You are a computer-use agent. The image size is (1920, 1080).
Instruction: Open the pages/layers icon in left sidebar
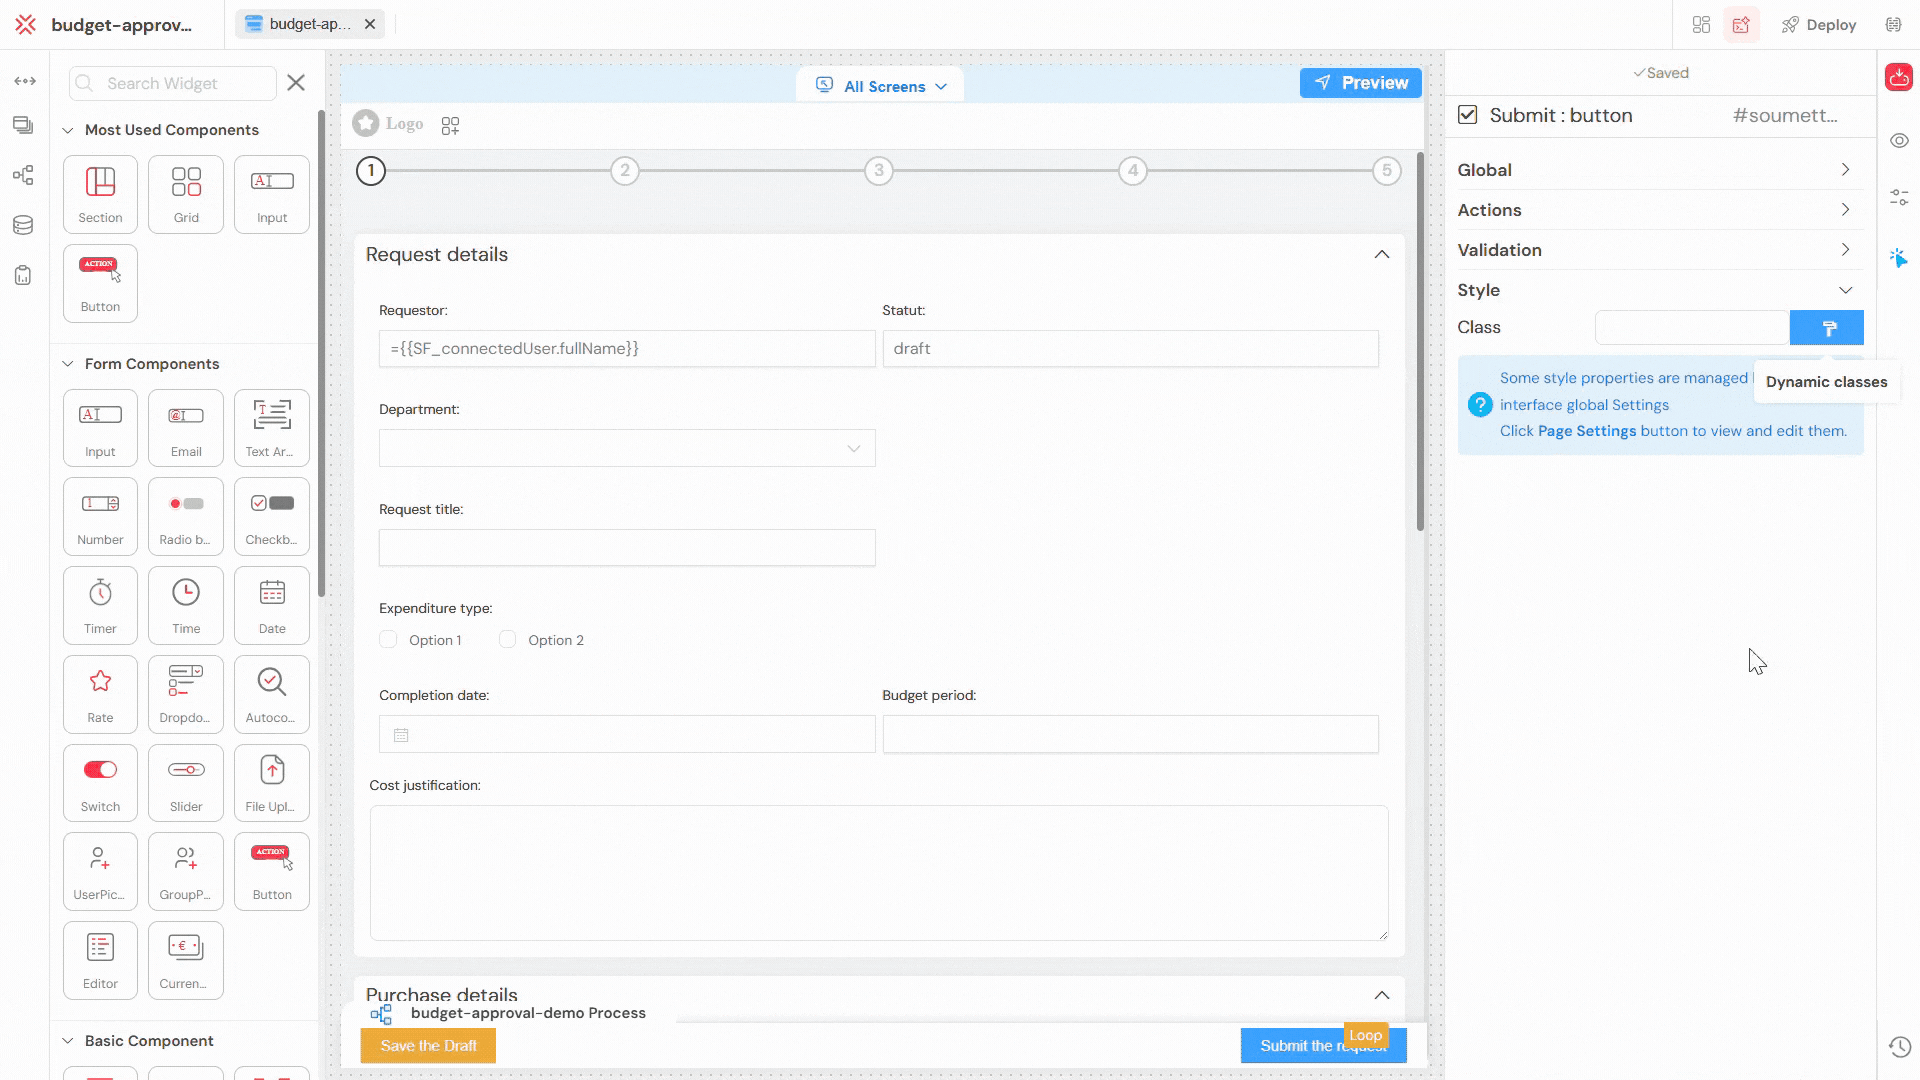click(23, 126)
